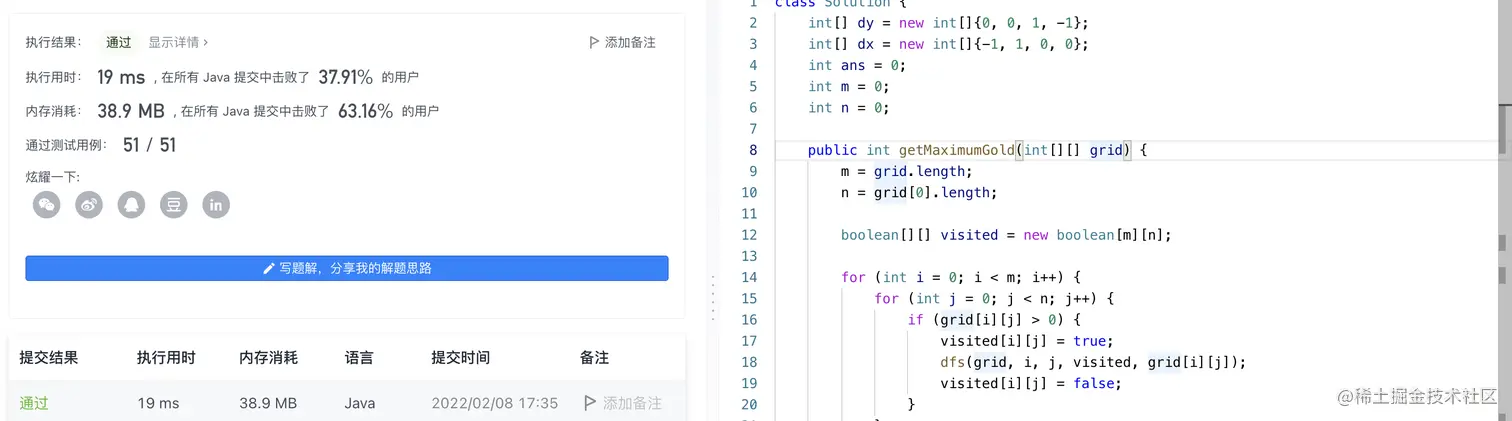Screen dimensions: 1512x421
Task: Click the 写题解 share-solution blue button
Action: coord(347,268)
